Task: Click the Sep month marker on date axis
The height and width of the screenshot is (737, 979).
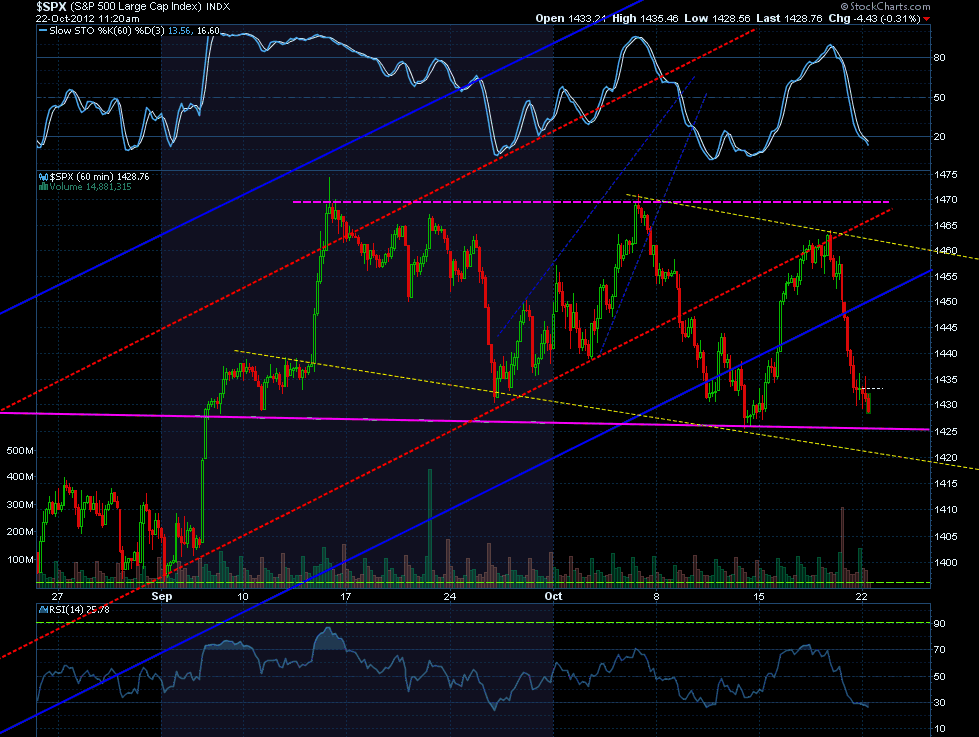Action: coord(162,596)
